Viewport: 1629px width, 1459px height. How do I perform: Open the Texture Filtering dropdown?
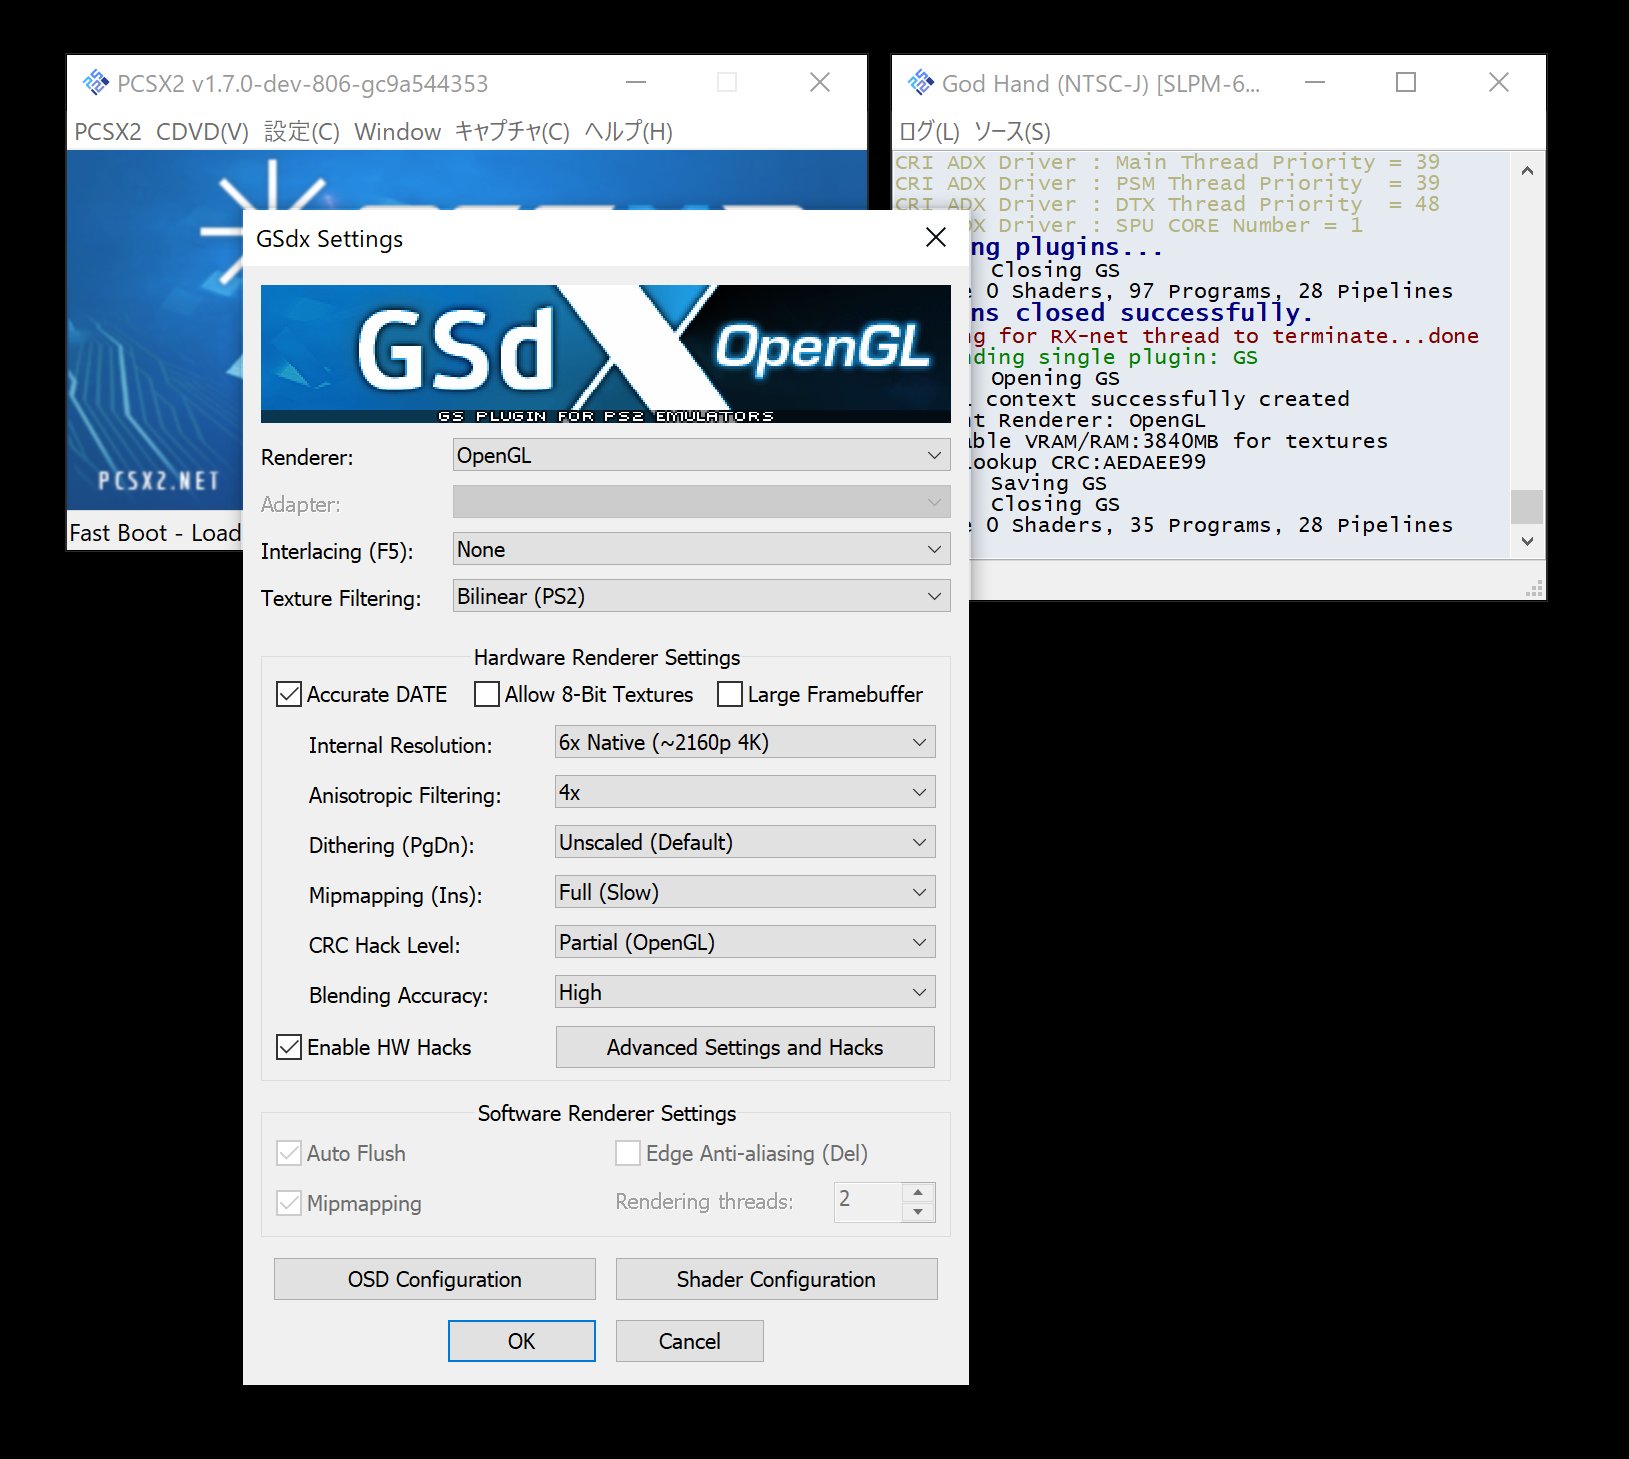(x=701, y=596)
